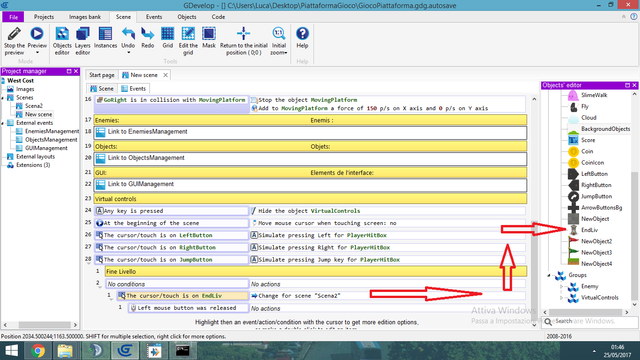The image size is (640, 360).
Task: Switch to the Projects ribbon tab
Action: pos(44,17)
